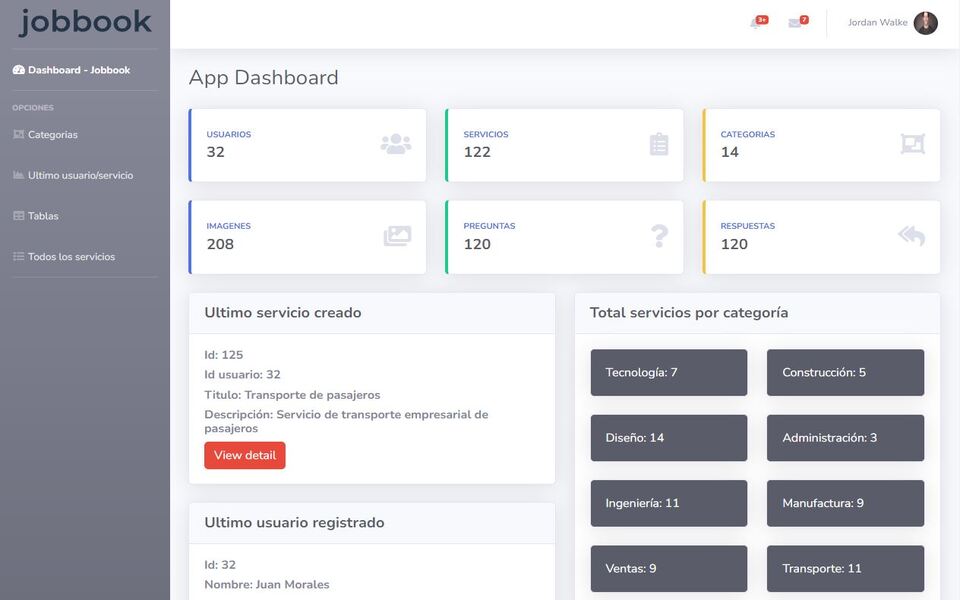Click the jobbook logo
The image size is (960, 600).
click(x=85, y=21)
